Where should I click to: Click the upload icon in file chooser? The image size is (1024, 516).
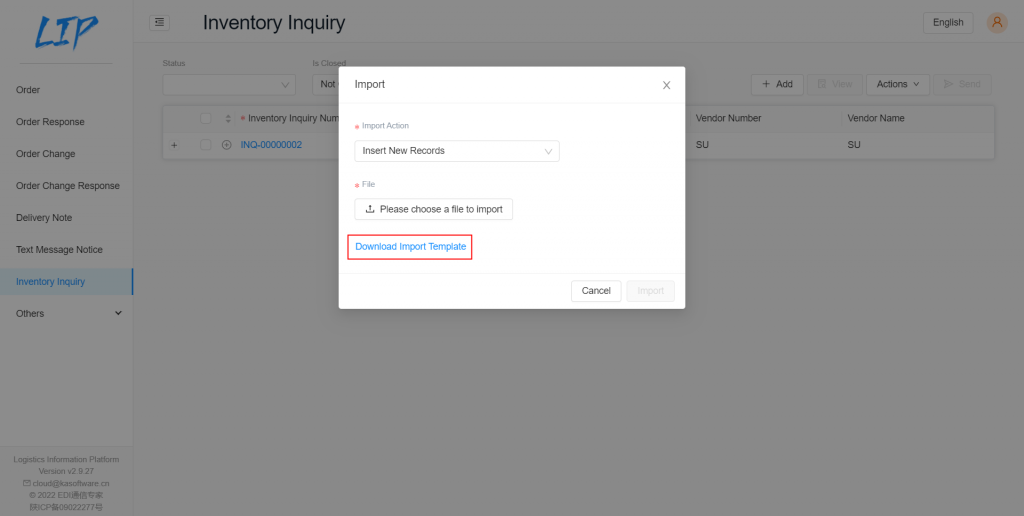pos(370,209)
